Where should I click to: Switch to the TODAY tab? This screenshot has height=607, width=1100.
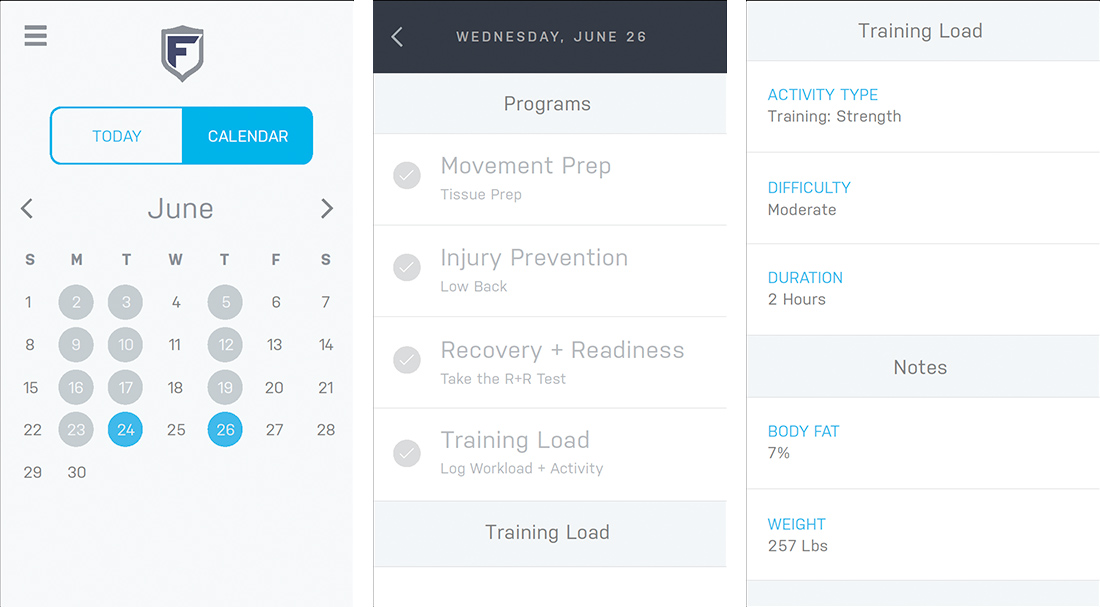point(117,136)
